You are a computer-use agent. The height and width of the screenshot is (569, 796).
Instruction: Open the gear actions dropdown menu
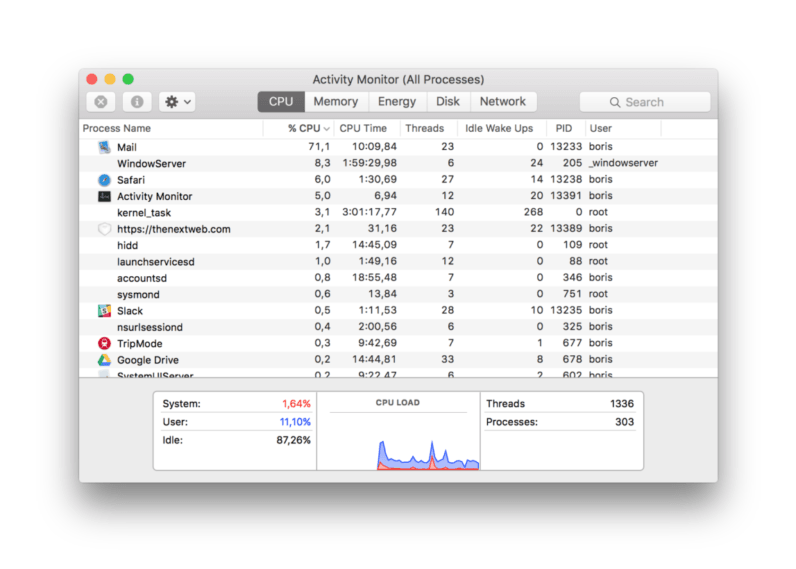click(x=177, y=102)
